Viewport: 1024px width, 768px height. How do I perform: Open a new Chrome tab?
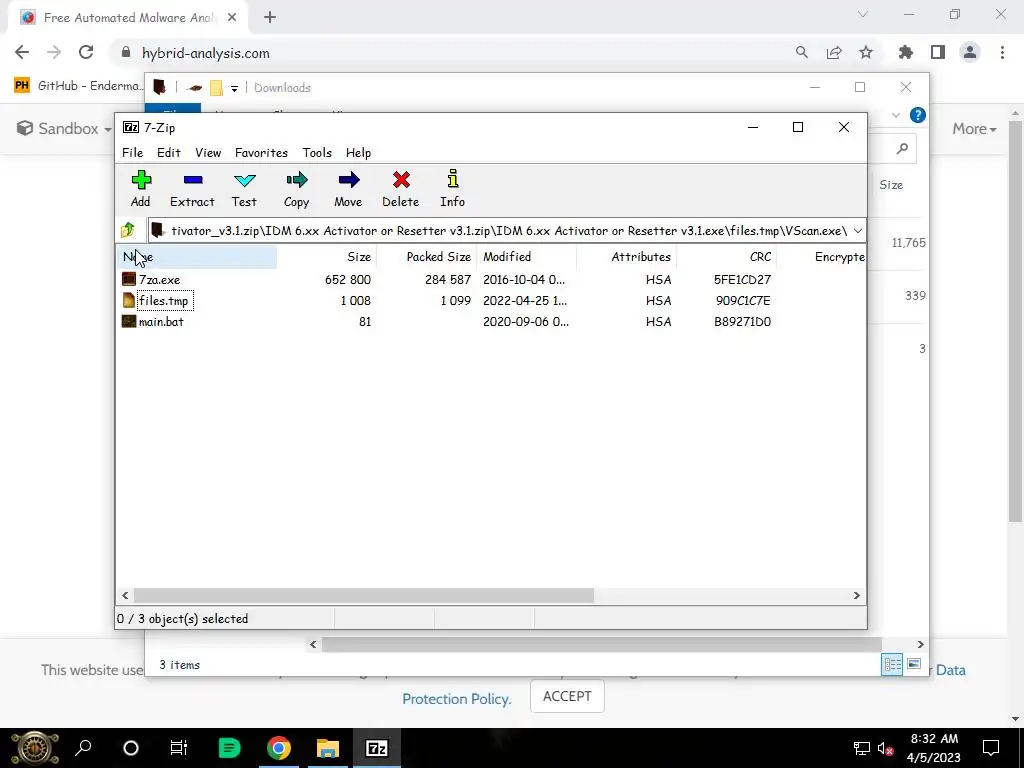pyautogui.click(x=270, y=18)
